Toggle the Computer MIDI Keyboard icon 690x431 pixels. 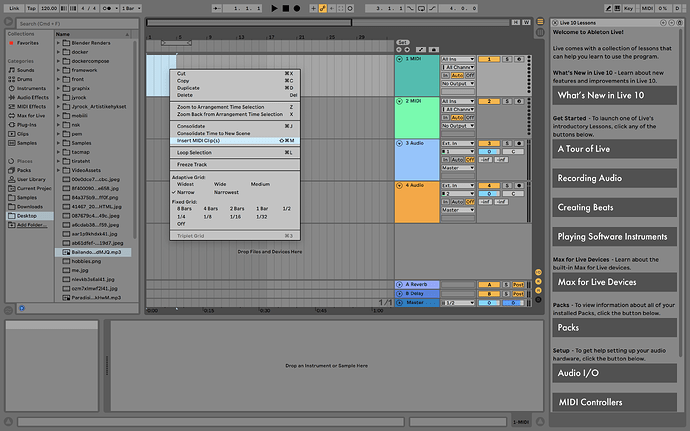pos(617,8)
